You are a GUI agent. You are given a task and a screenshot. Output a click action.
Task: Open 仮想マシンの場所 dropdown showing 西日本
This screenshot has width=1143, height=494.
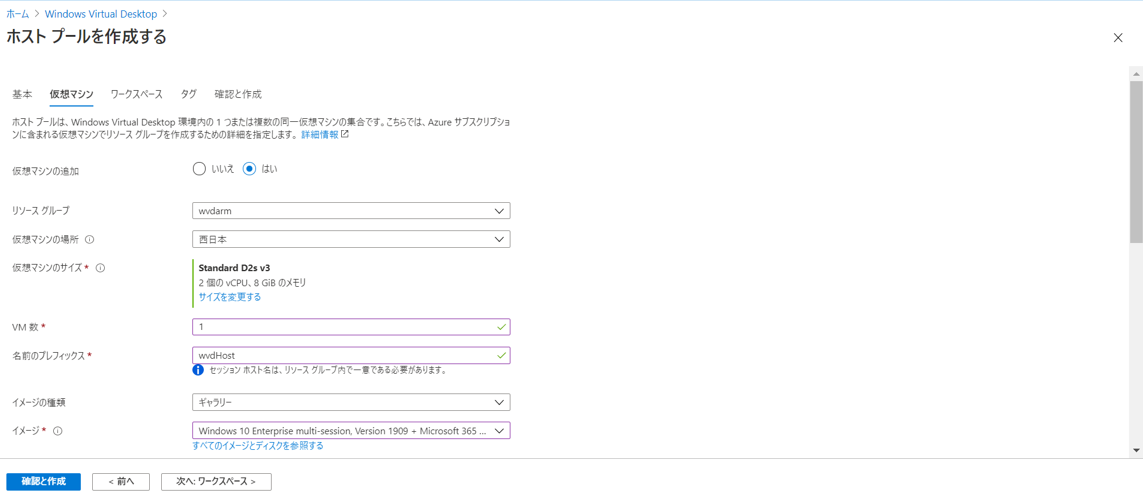[351, 239]
